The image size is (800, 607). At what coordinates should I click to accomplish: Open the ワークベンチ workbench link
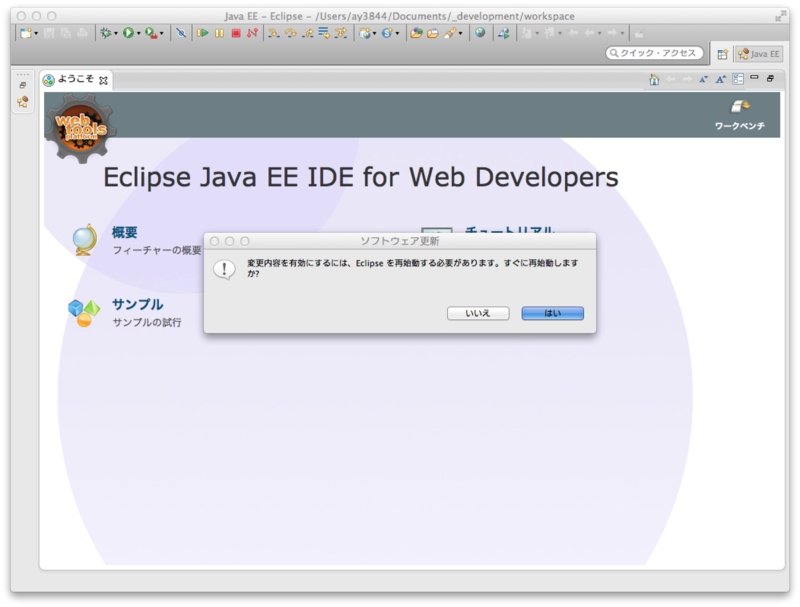coord(739,116)
